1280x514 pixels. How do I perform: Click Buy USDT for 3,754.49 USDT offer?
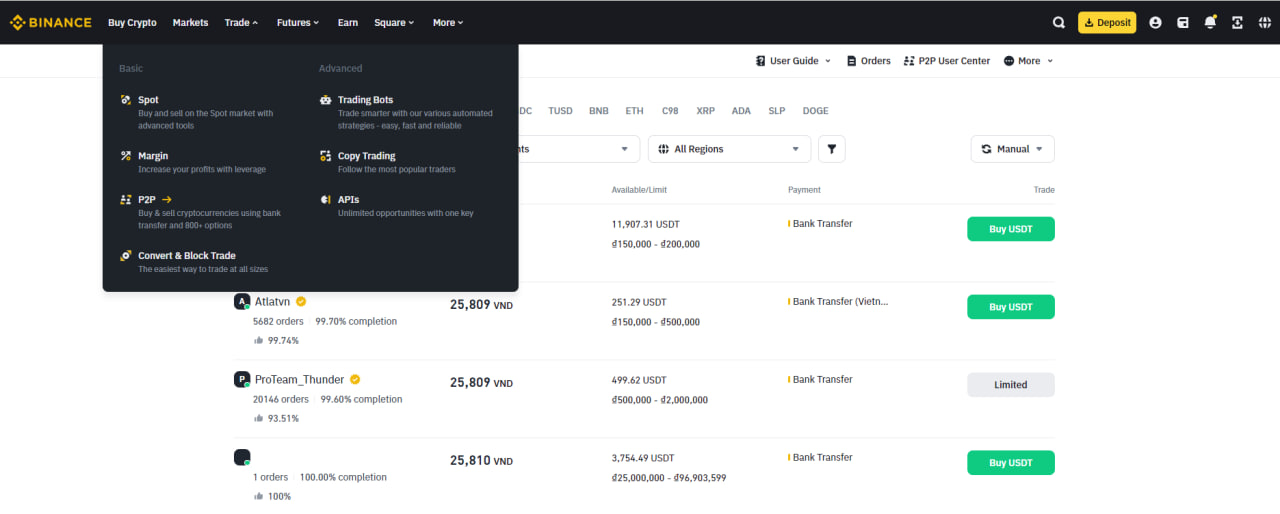tap(1011, 463)
